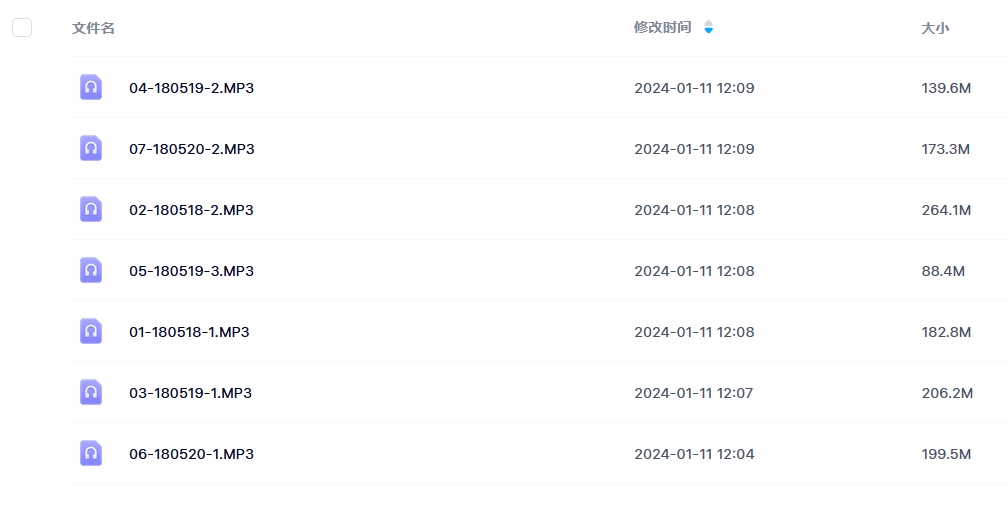Click the audio icon next to 01-180518-1.MP3
1008x506 pixels.
coord(91,332)
